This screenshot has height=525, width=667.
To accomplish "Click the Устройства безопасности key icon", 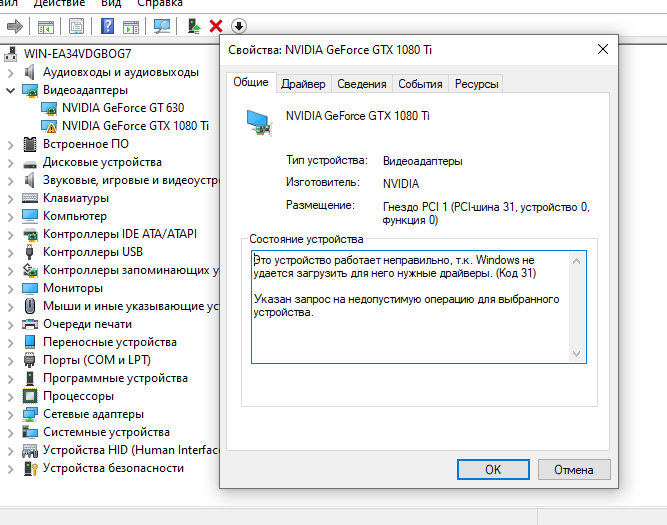I will coord(31,468).
